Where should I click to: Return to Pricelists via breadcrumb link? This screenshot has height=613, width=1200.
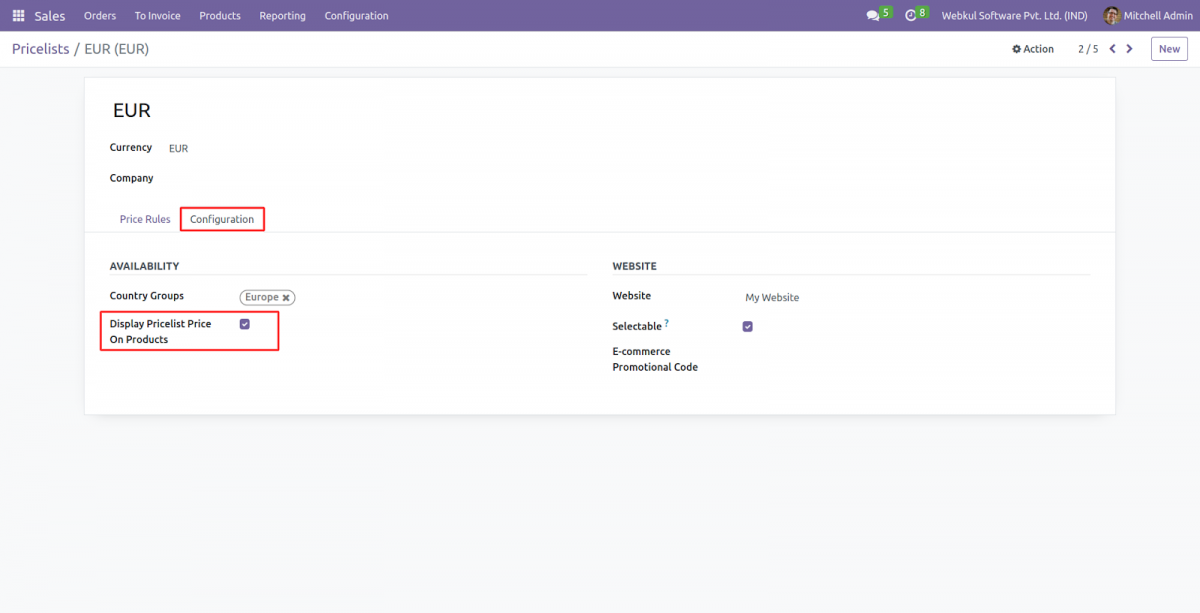click(x=40, y=48)
